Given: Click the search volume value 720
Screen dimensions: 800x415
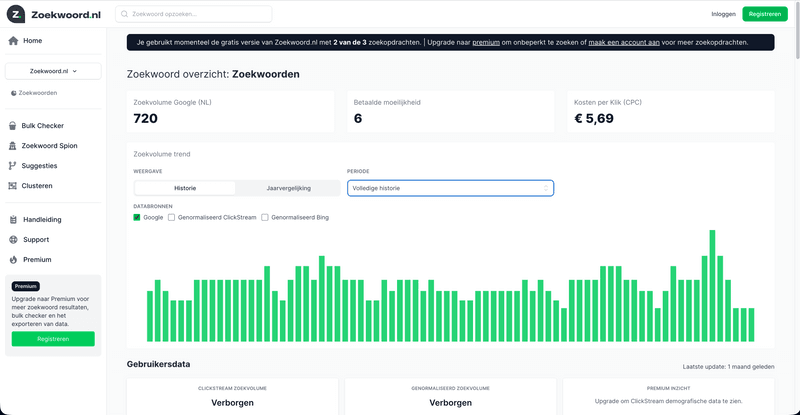Looking at the screenshot, I should click(145, 118).
